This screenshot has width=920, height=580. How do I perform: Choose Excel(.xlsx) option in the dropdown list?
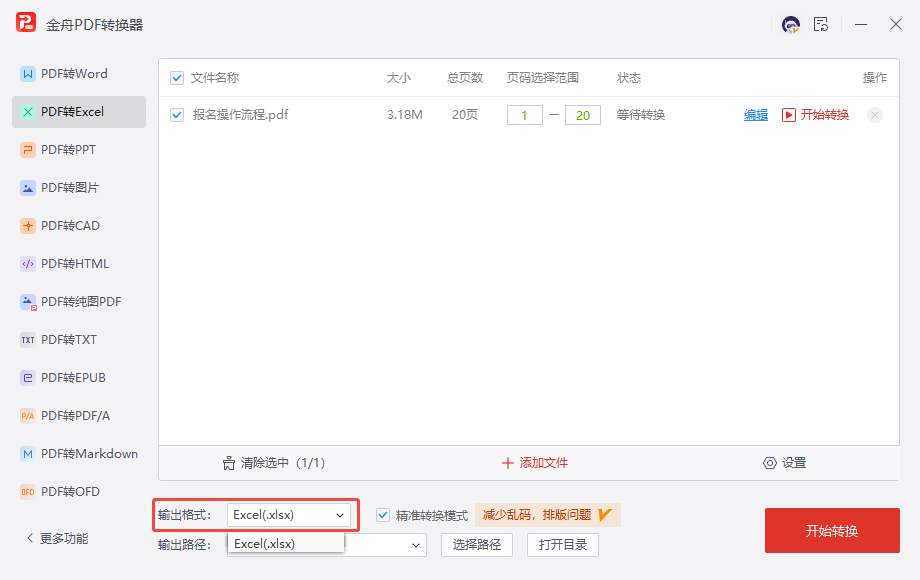coord(286,544)
